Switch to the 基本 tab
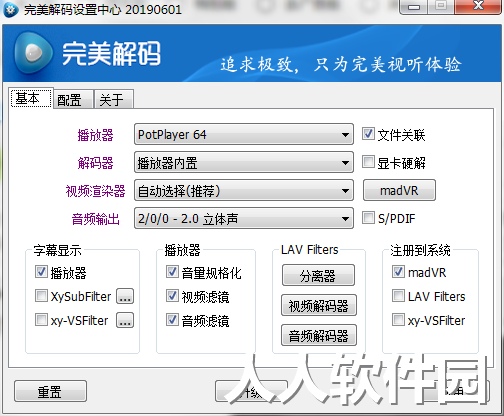This screenshot has width=504, height=416. click(32, 98)
